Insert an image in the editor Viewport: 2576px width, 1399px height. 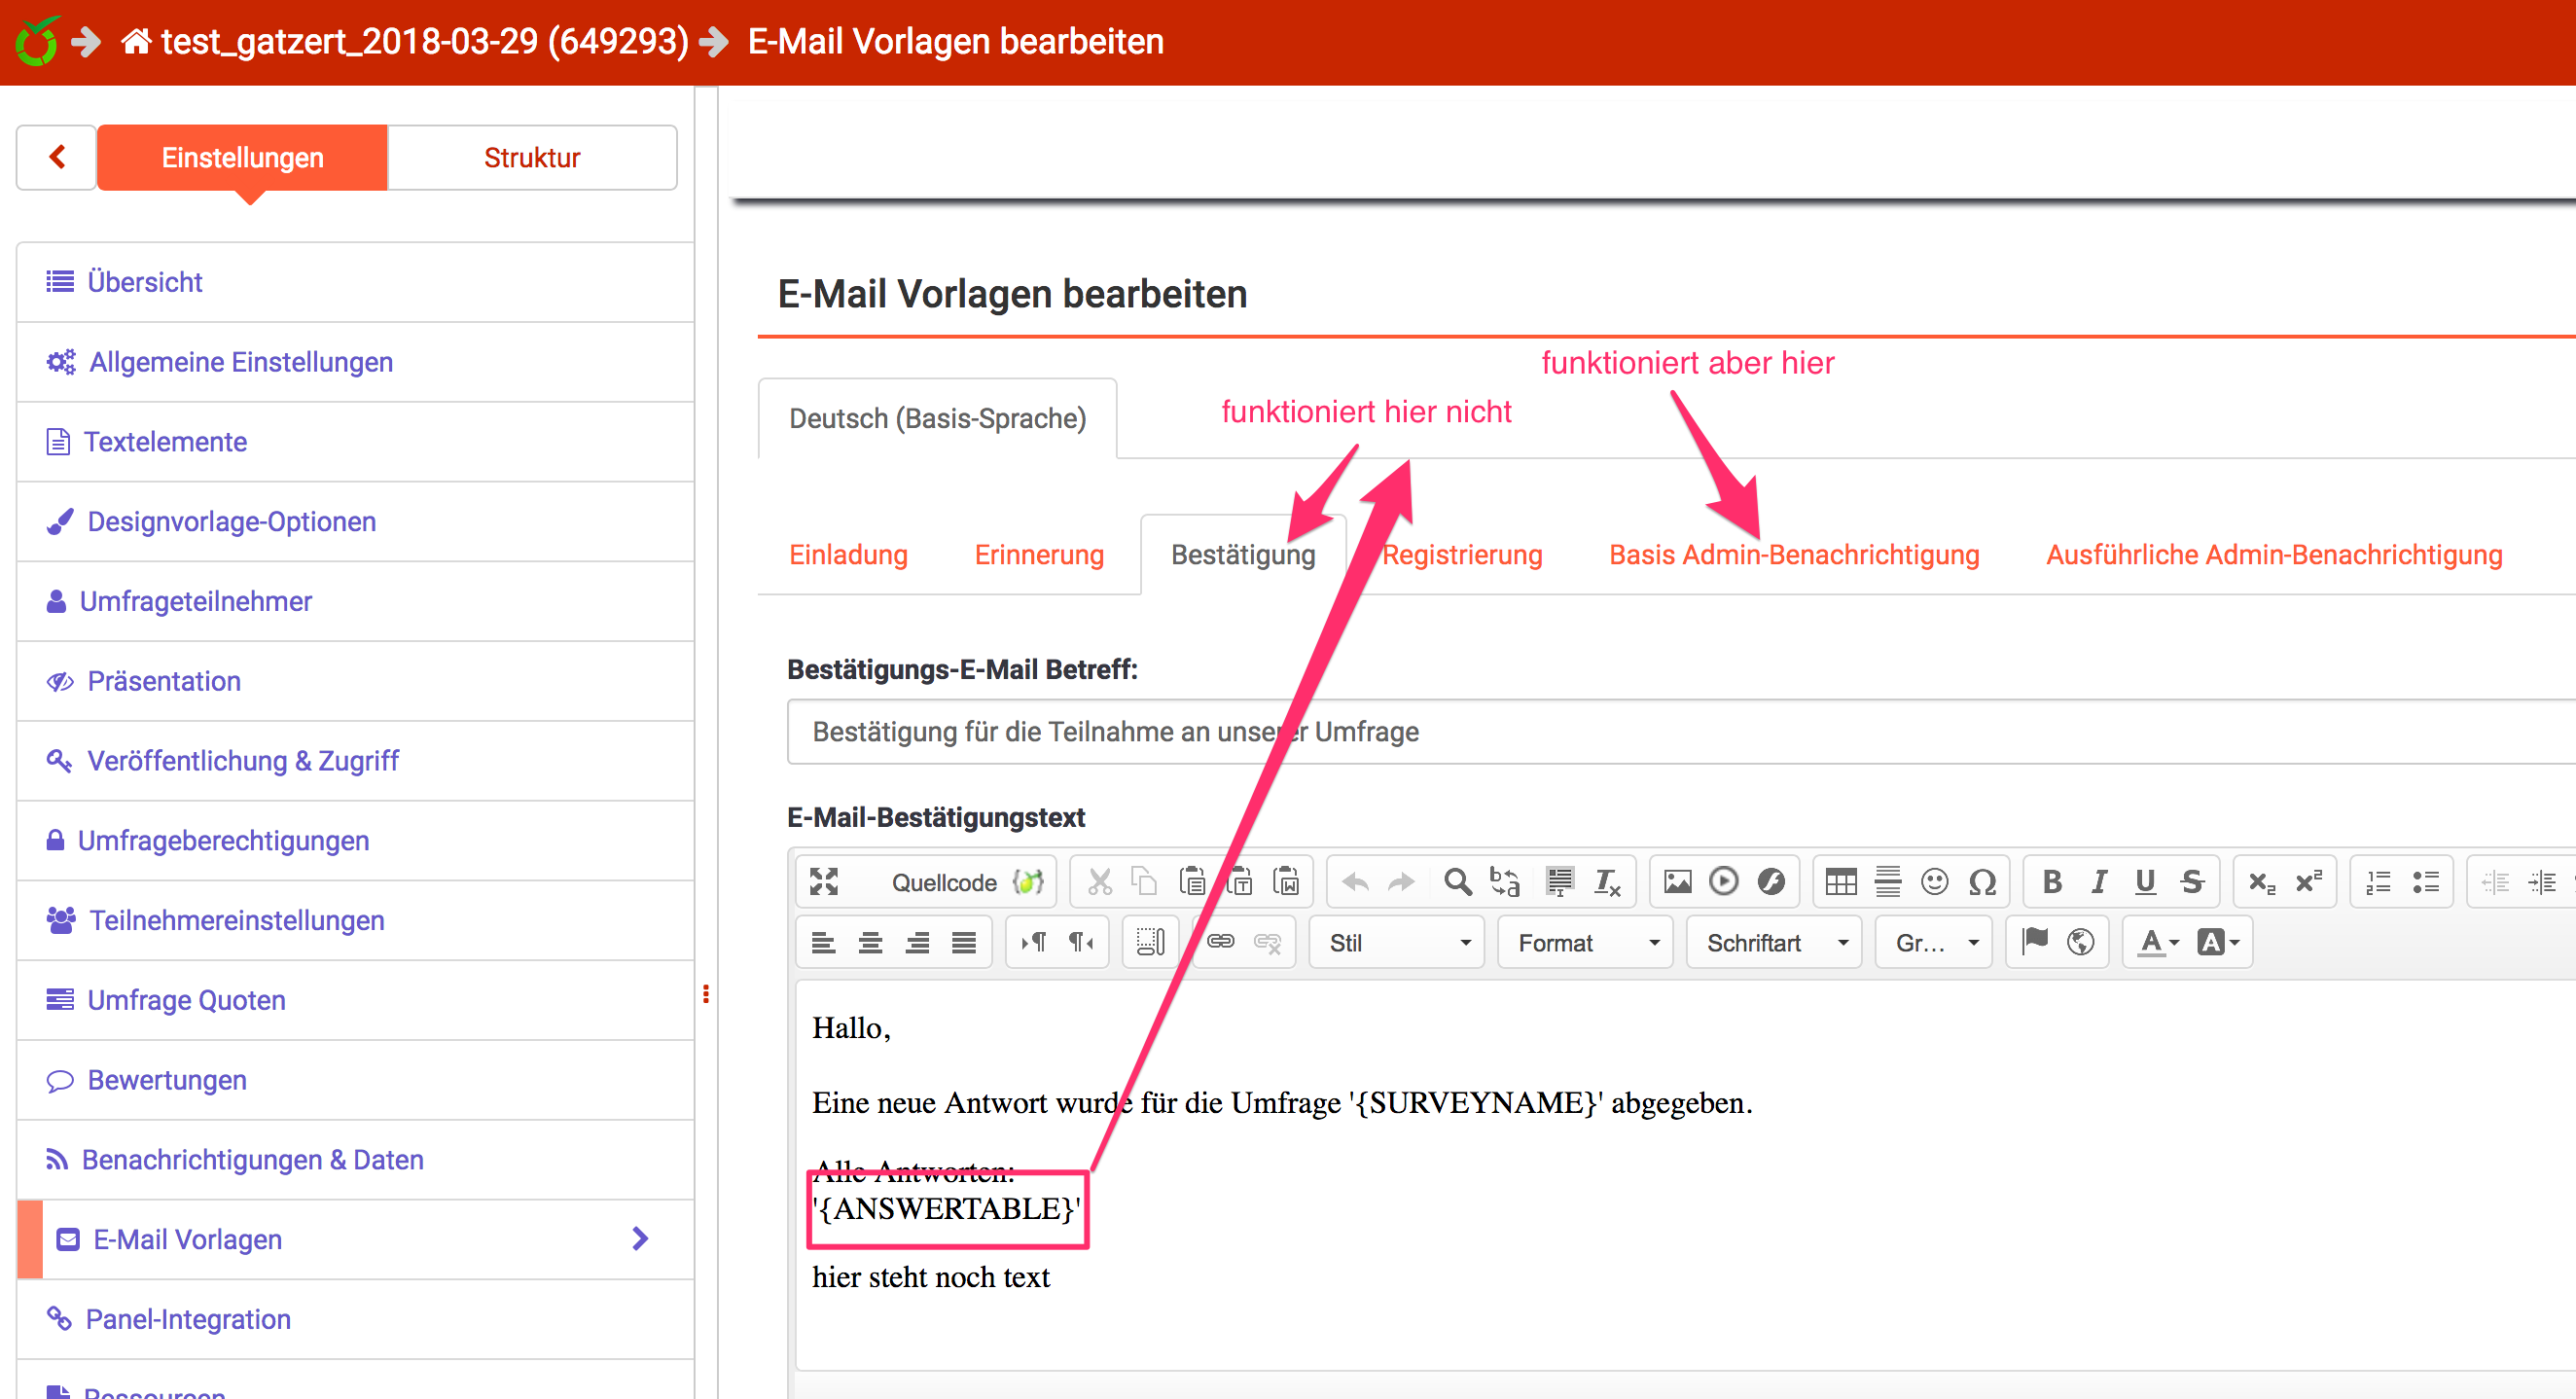coord(1677,881)
